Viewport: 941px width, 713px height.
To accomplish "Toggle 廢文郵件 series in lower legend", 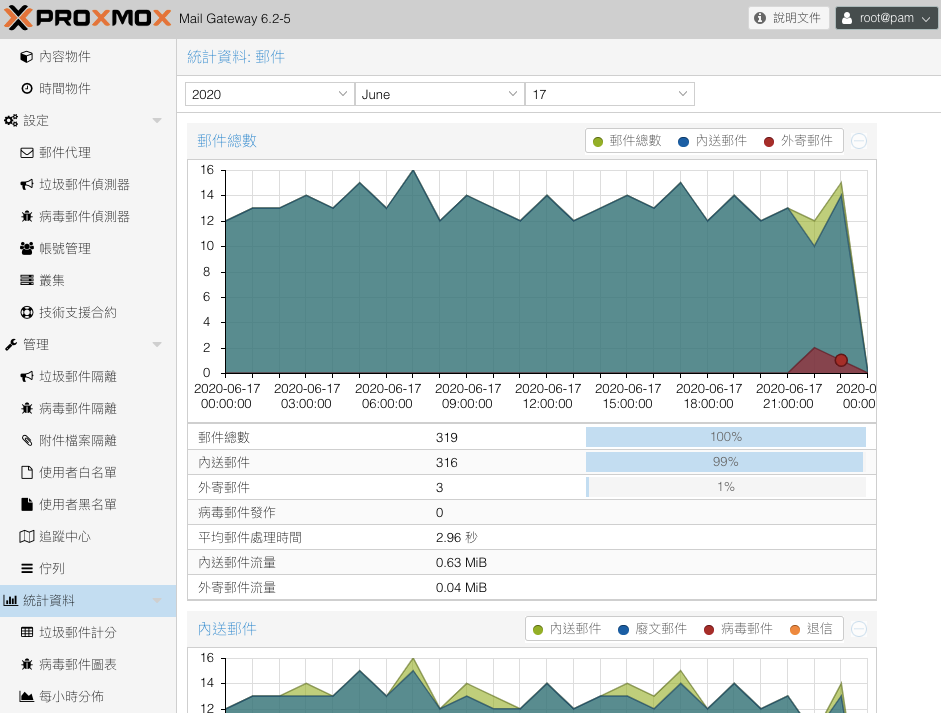I will 652,629.
